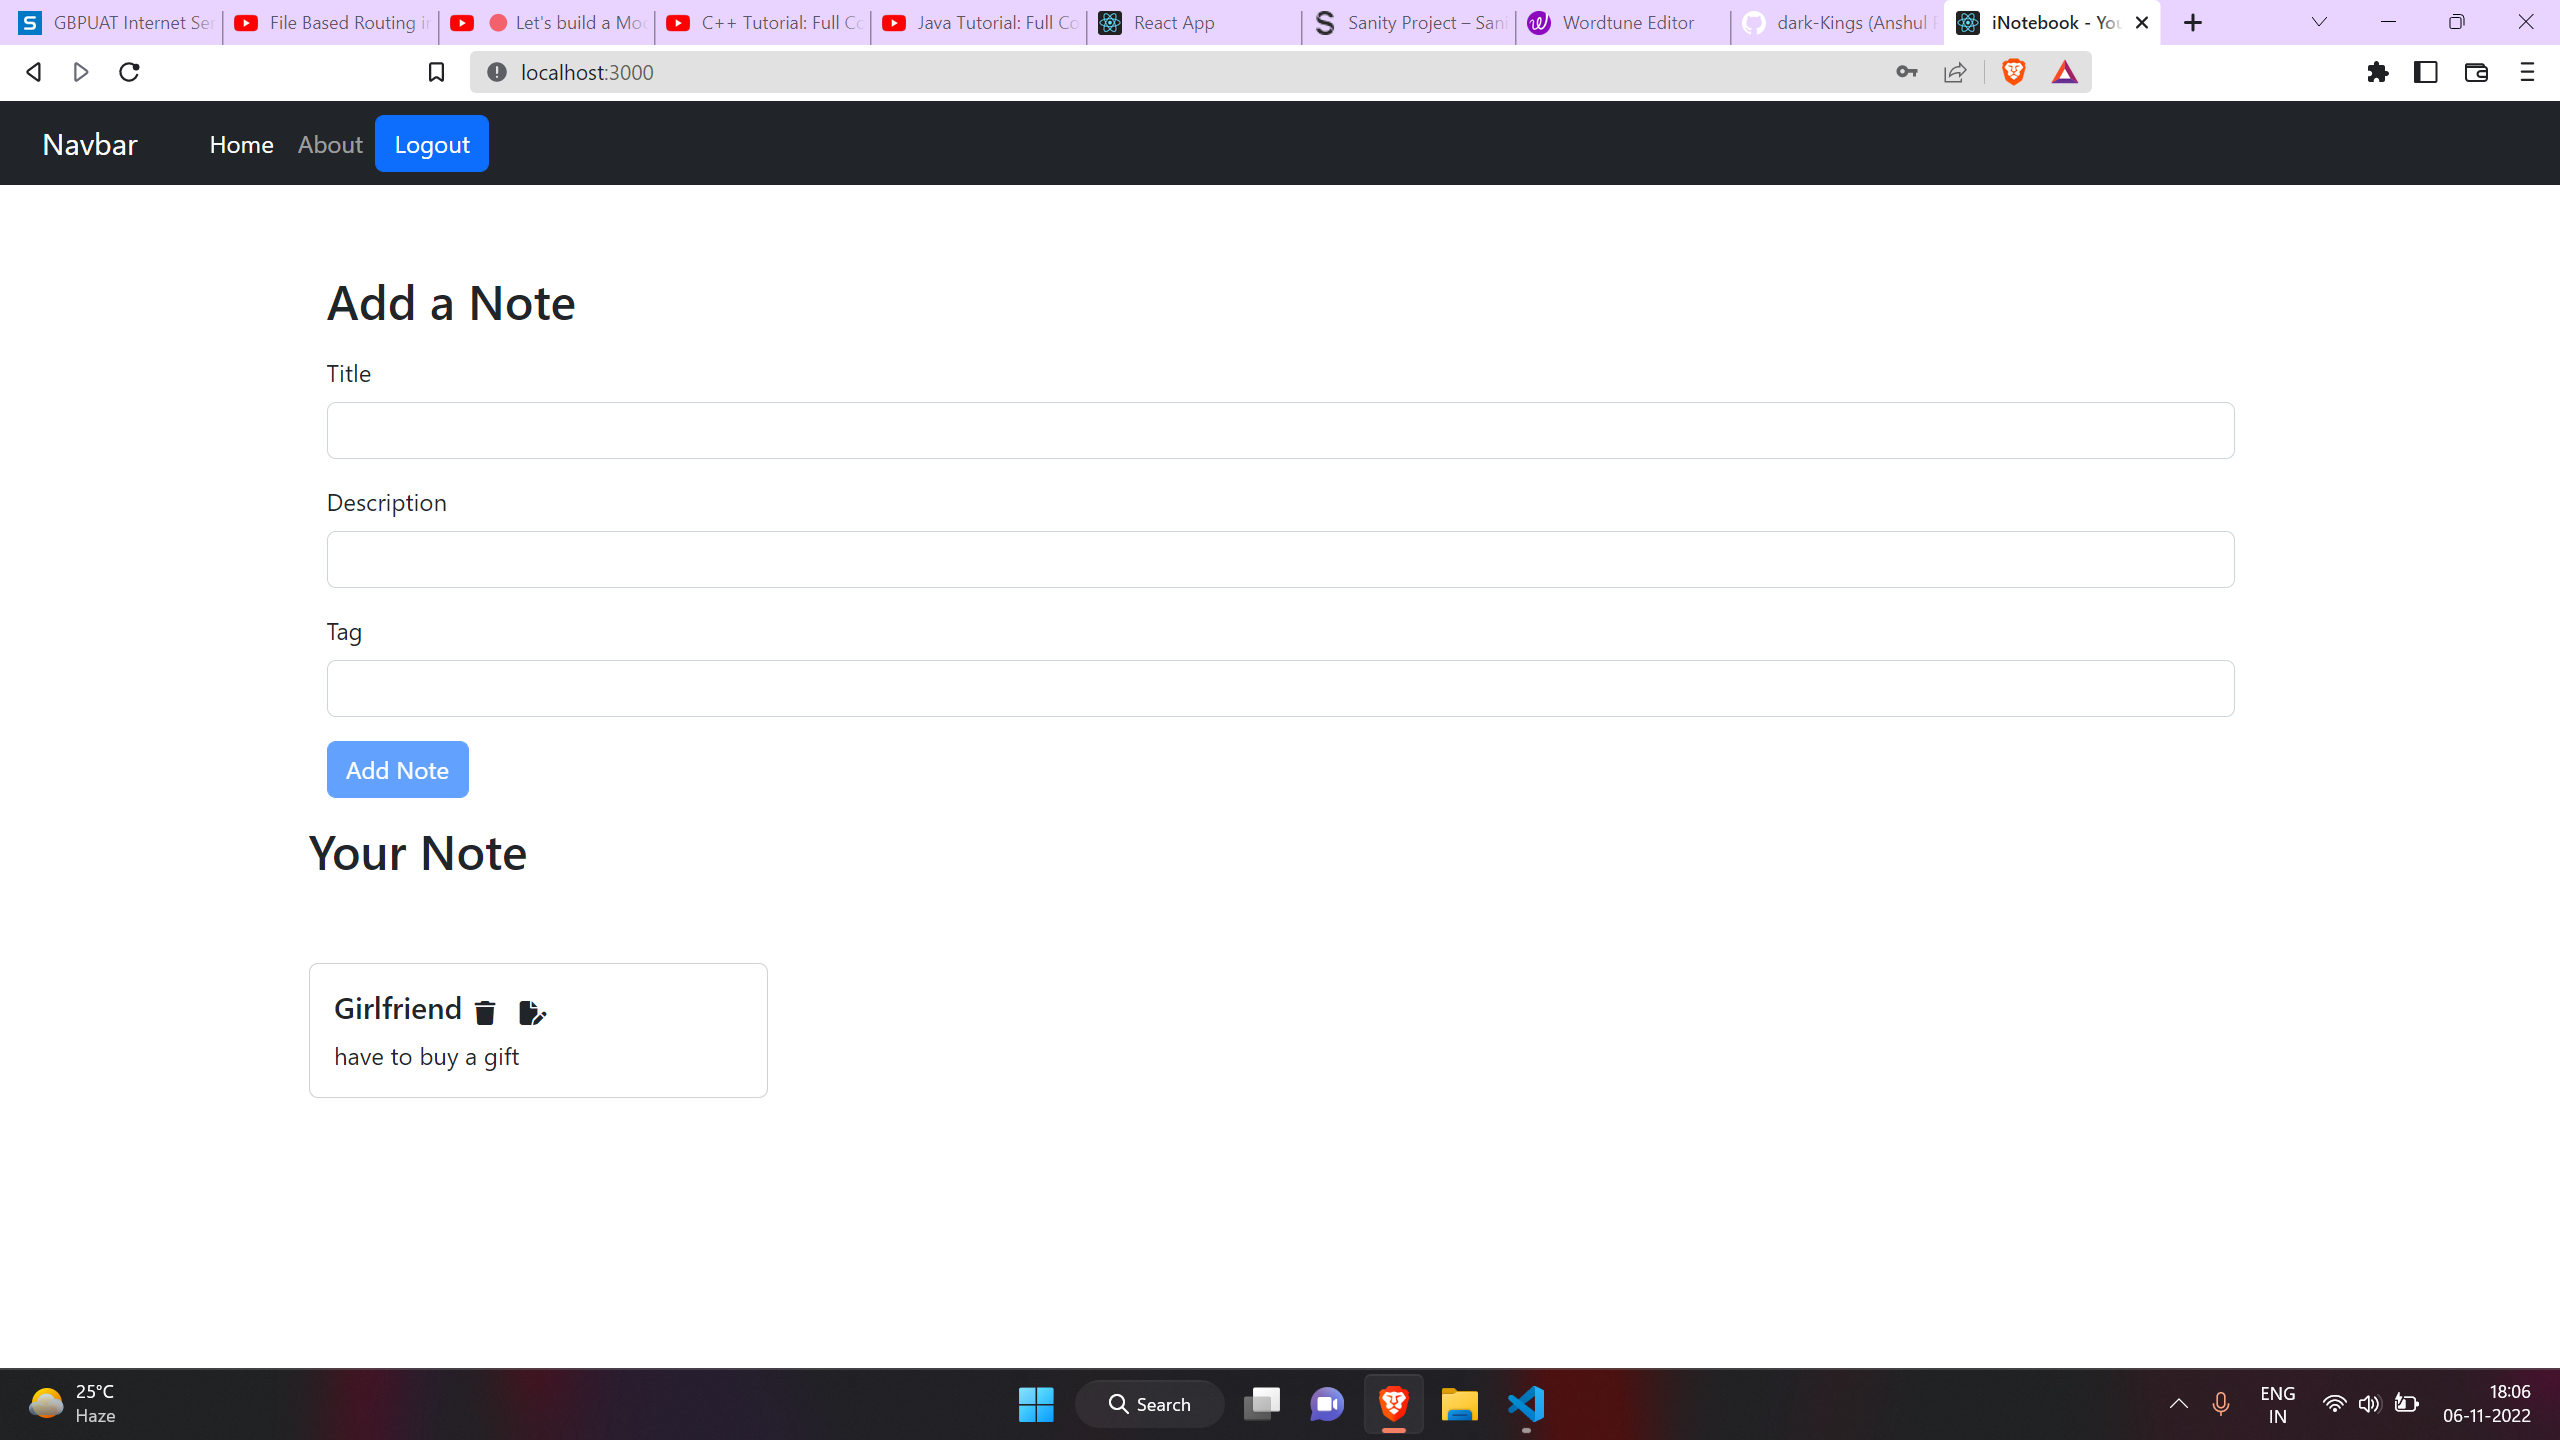
Task: Open the About link in navbar
Action: pos(330,144)
